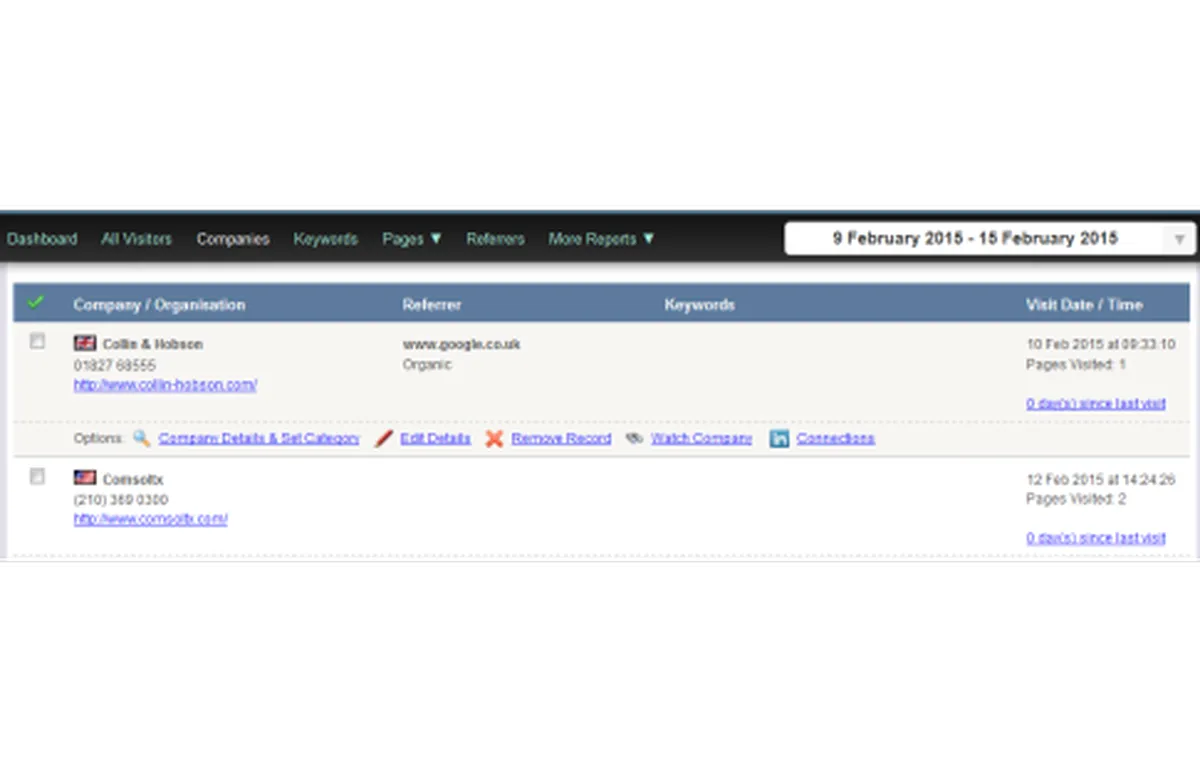Click the Company / Organisation column header
The height and width of the screenshot is (772, 1200).
tap(159, 304)
